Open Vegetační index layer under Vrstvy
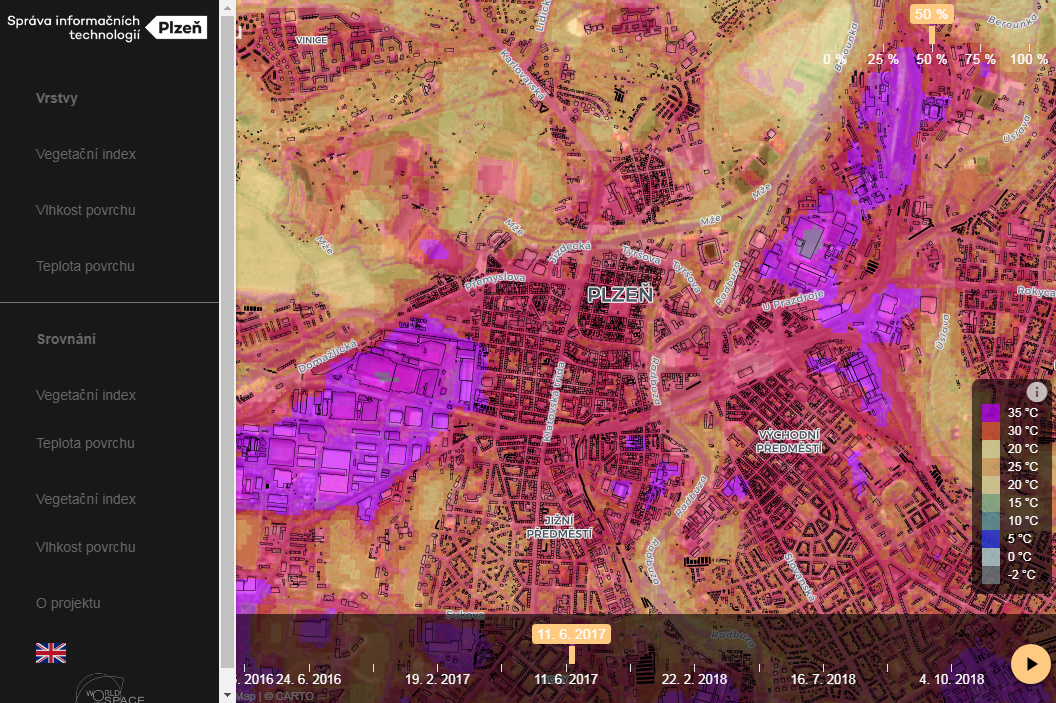Screen dimensions: 1056x703 (x=86, y=154)
